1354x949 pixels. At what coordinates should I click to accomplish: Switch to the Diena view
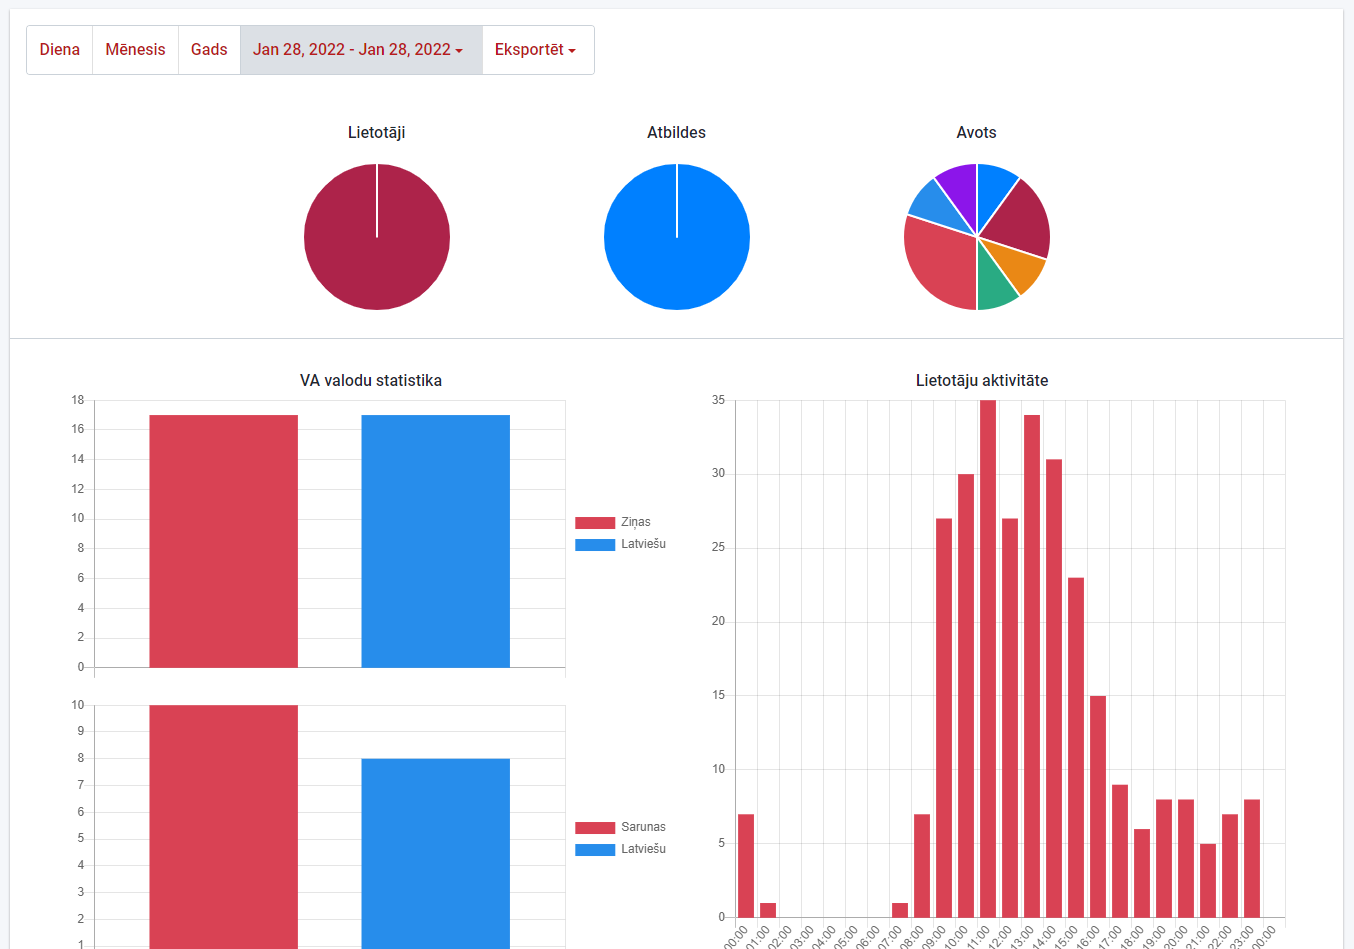point(60,50)
